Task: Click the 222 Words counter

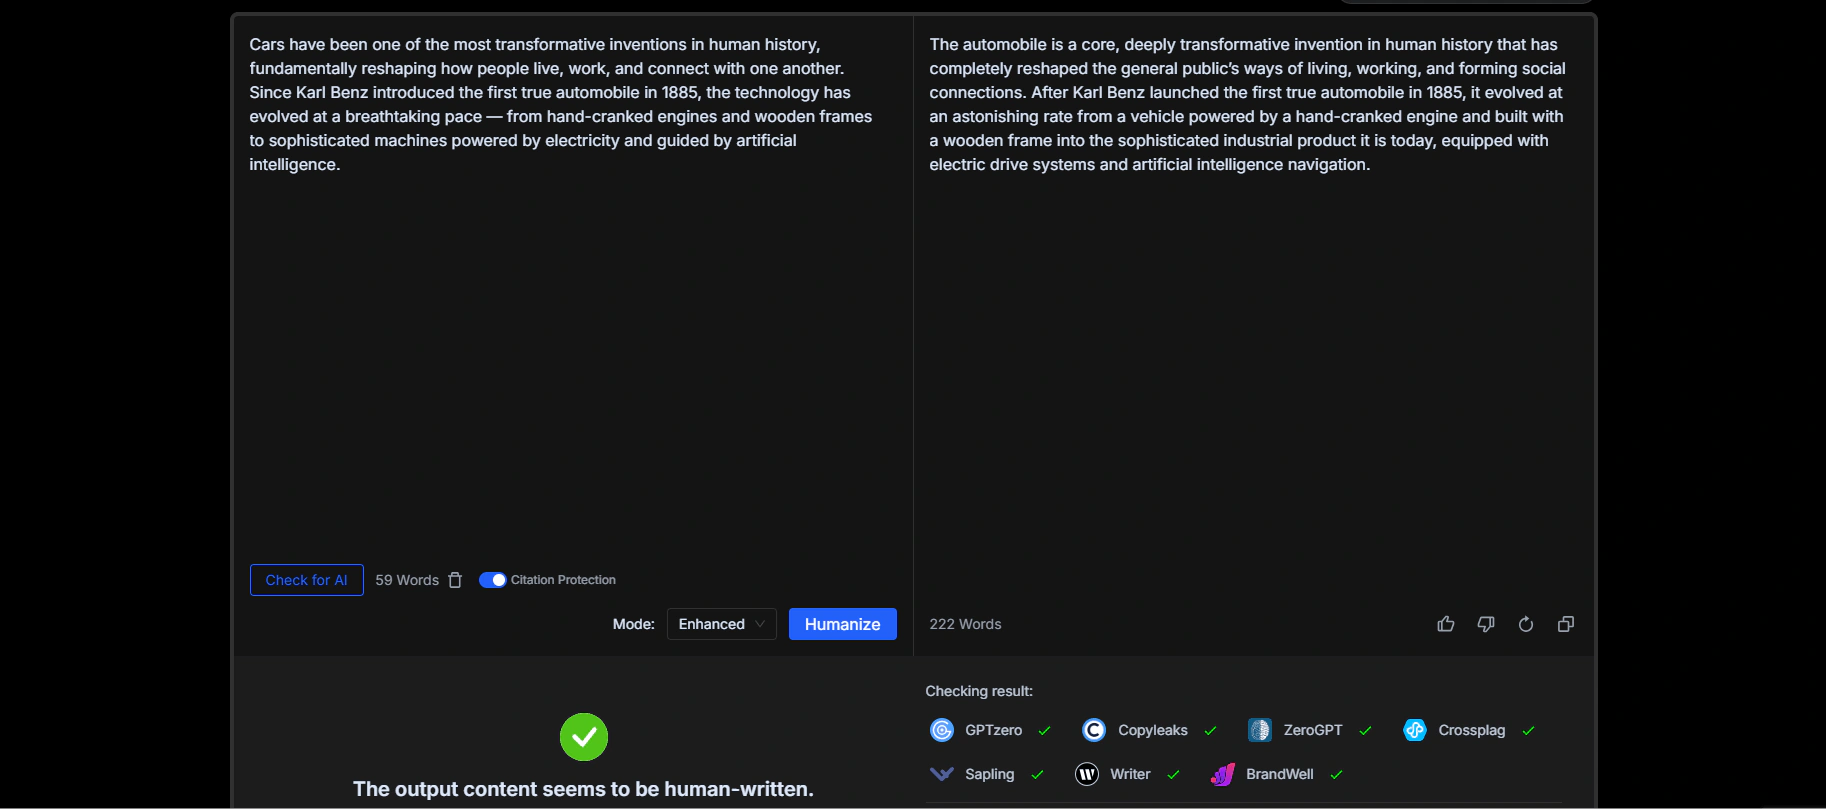Action: [965, 624]
